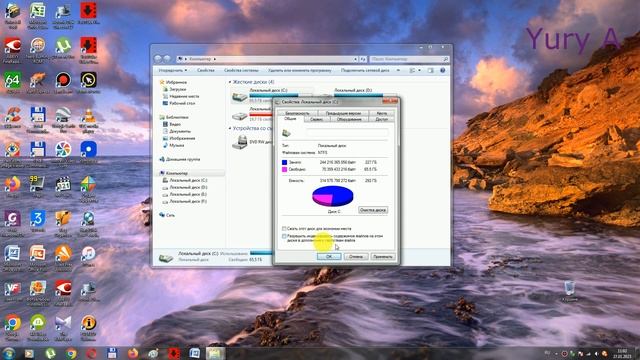Click the disk label text field
640x360 pixels.
(x=347, y=133)
